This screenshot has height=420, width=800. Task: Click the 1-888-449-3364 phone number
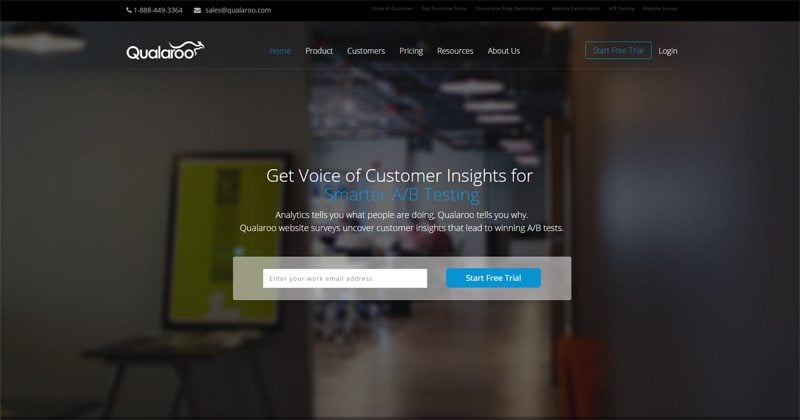coord(158,10)
